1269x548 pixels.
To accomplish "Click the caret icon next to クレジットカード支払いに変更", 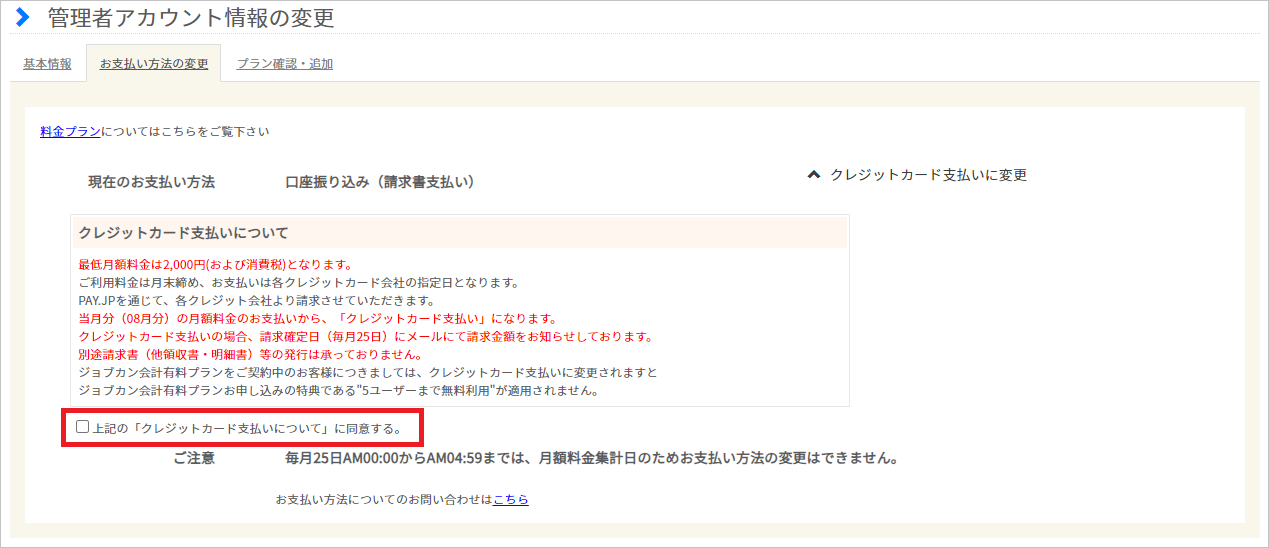I will (813, 175).
